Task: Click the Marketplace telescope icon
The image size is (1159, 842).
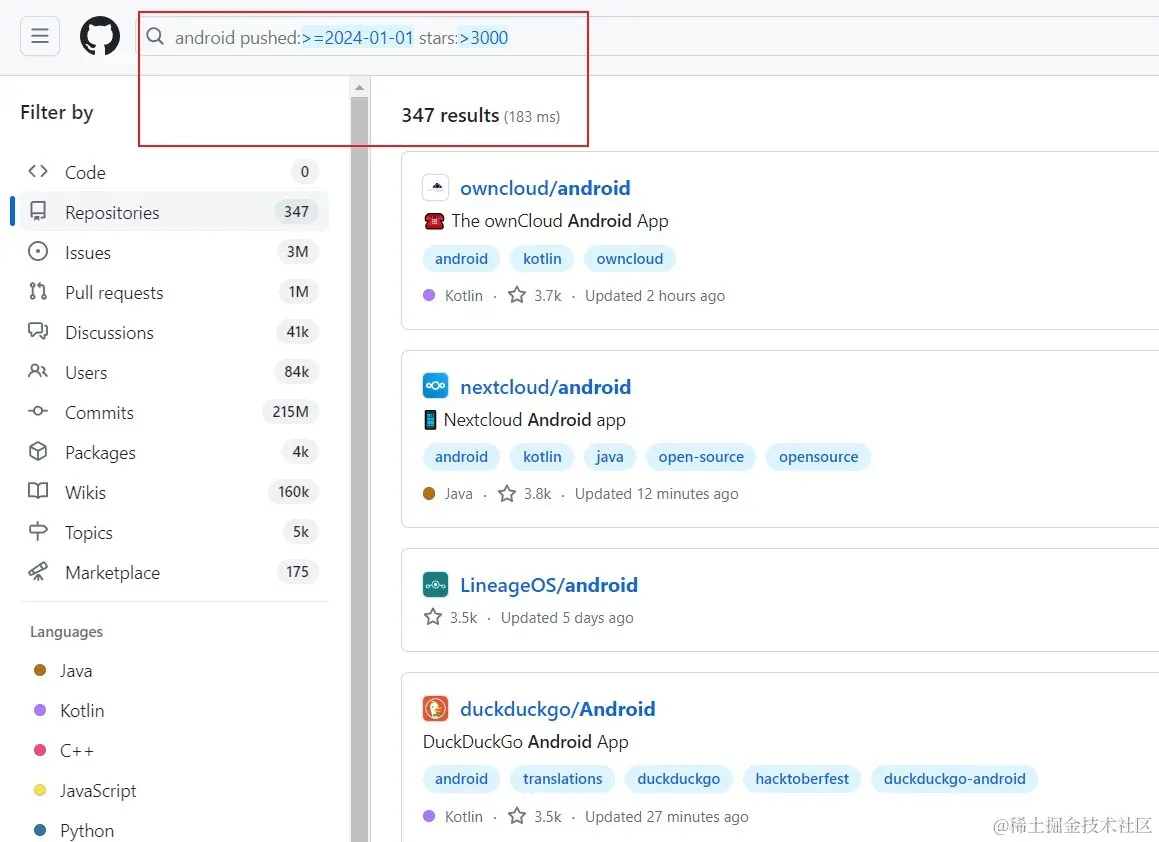Action: pos(38,571)
